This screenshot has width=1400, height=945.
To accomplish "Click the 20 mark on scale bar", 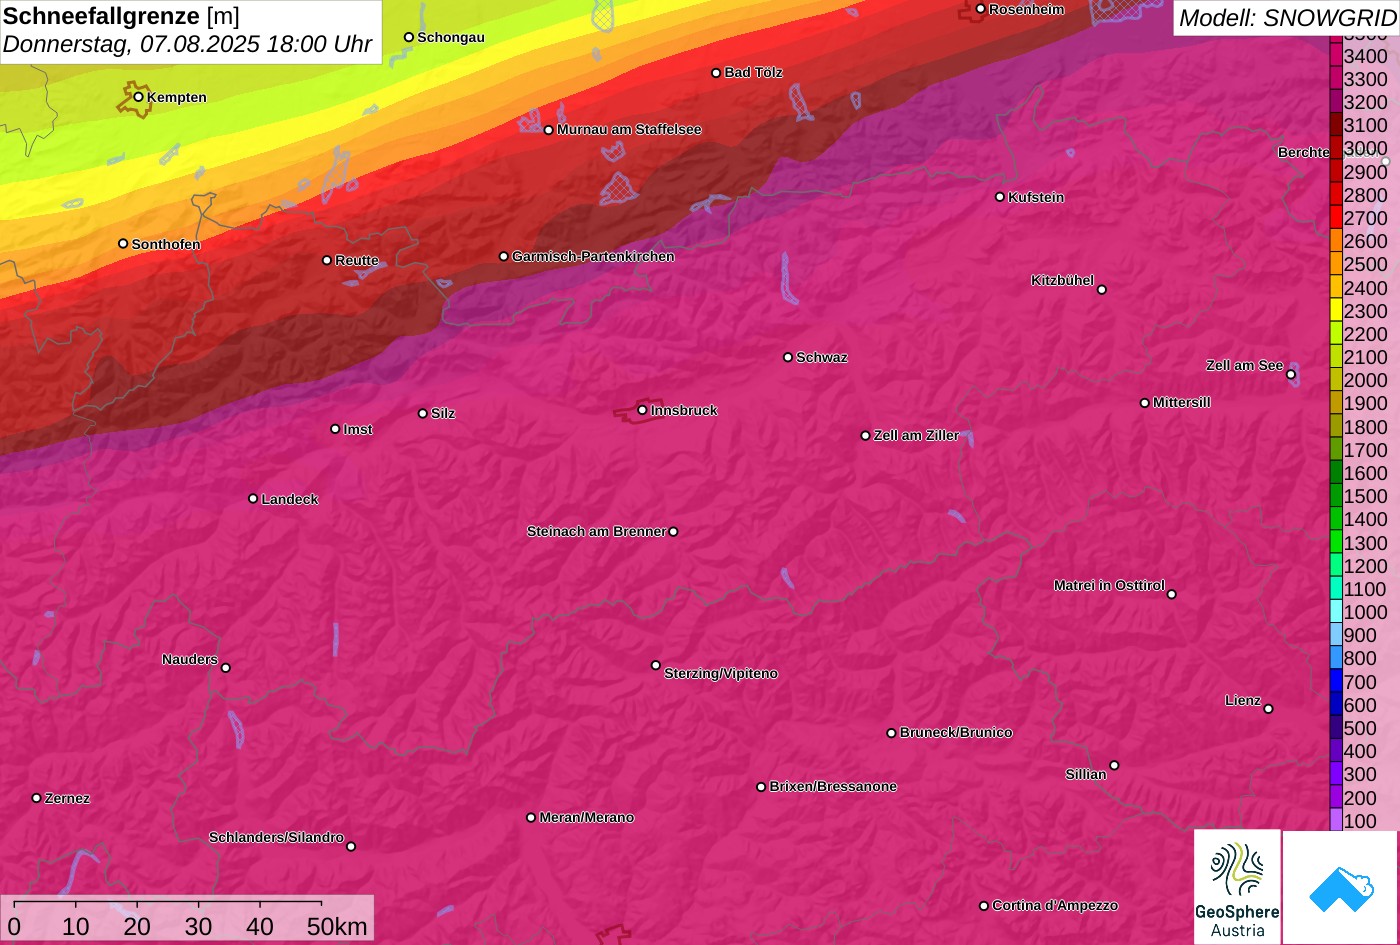I will pos(137,927).
